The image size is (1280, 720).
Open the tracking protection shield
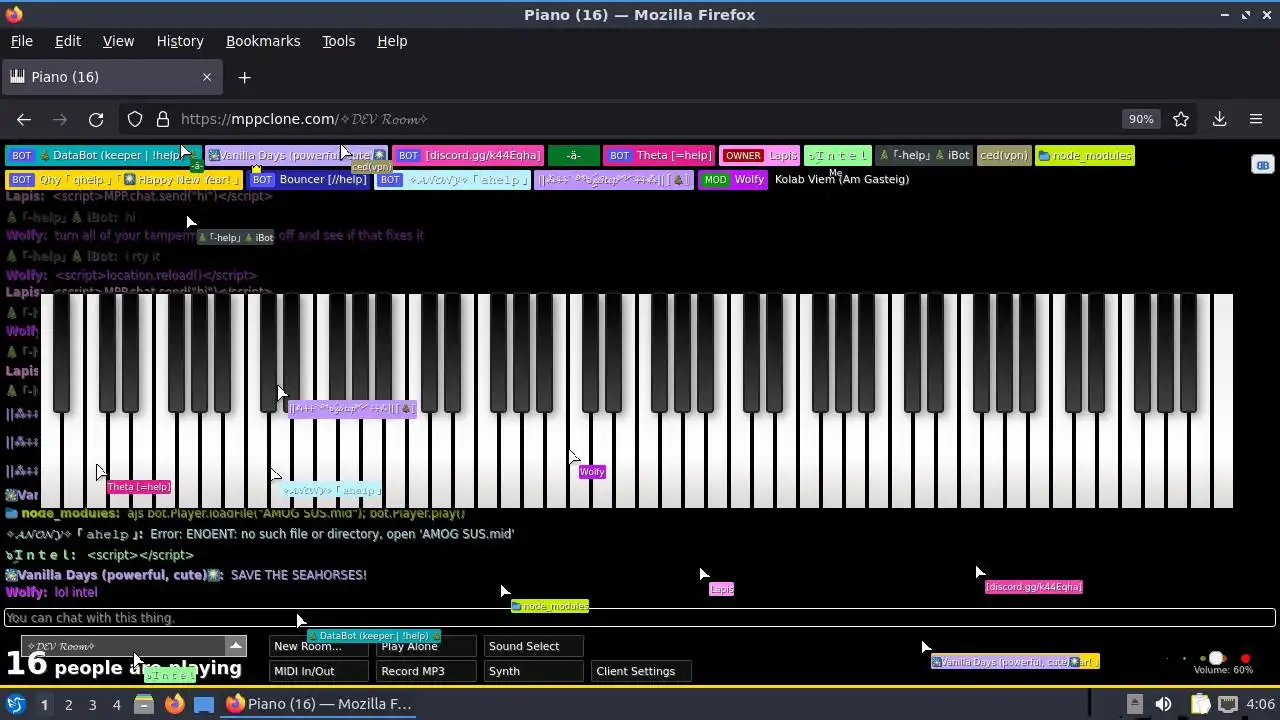pyautogui.click(x=135, y=119)
